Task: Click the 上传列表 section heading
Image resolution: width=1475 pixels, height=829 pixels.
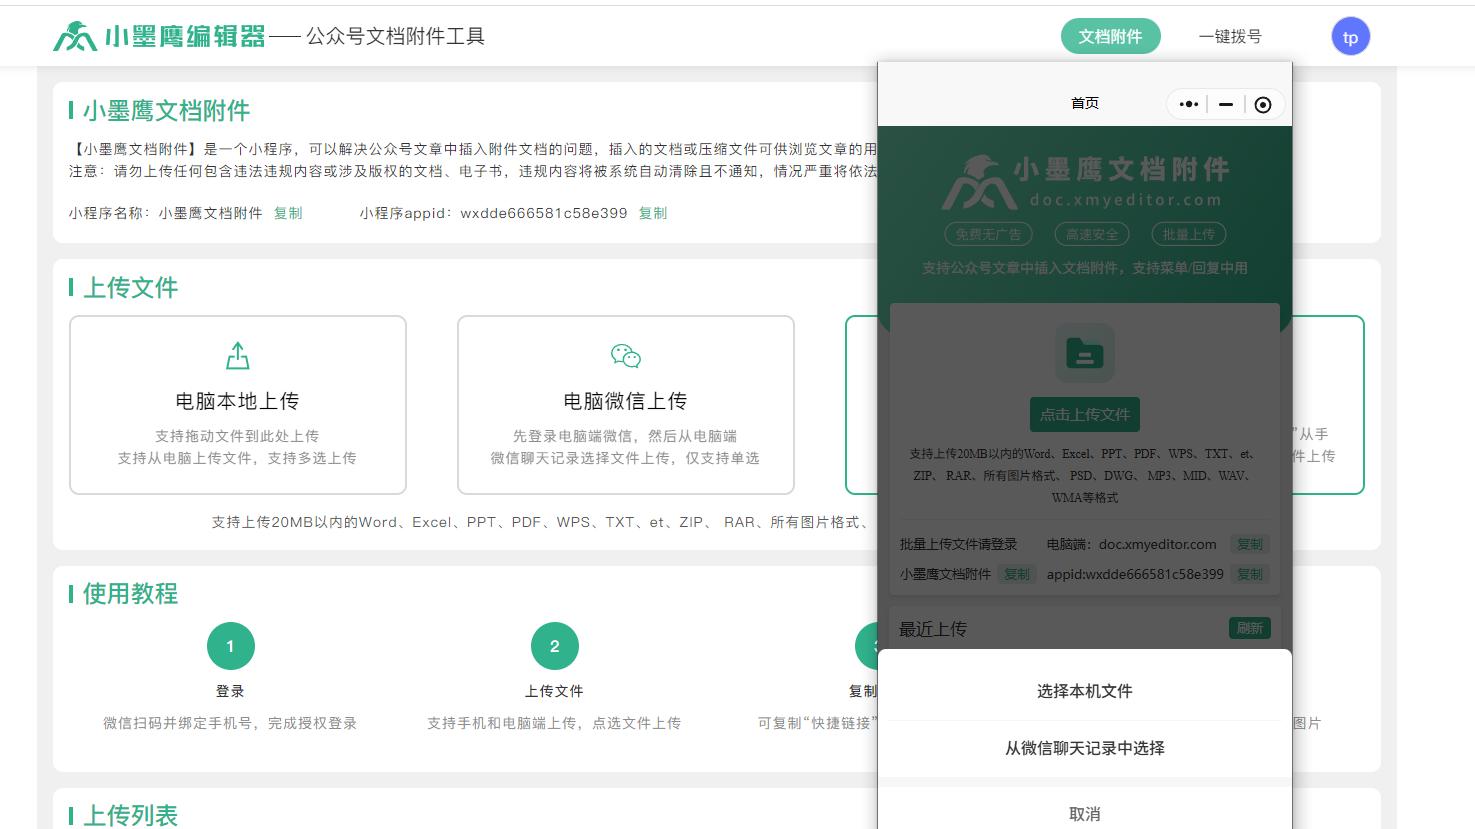Action: [x=130, y=816]
